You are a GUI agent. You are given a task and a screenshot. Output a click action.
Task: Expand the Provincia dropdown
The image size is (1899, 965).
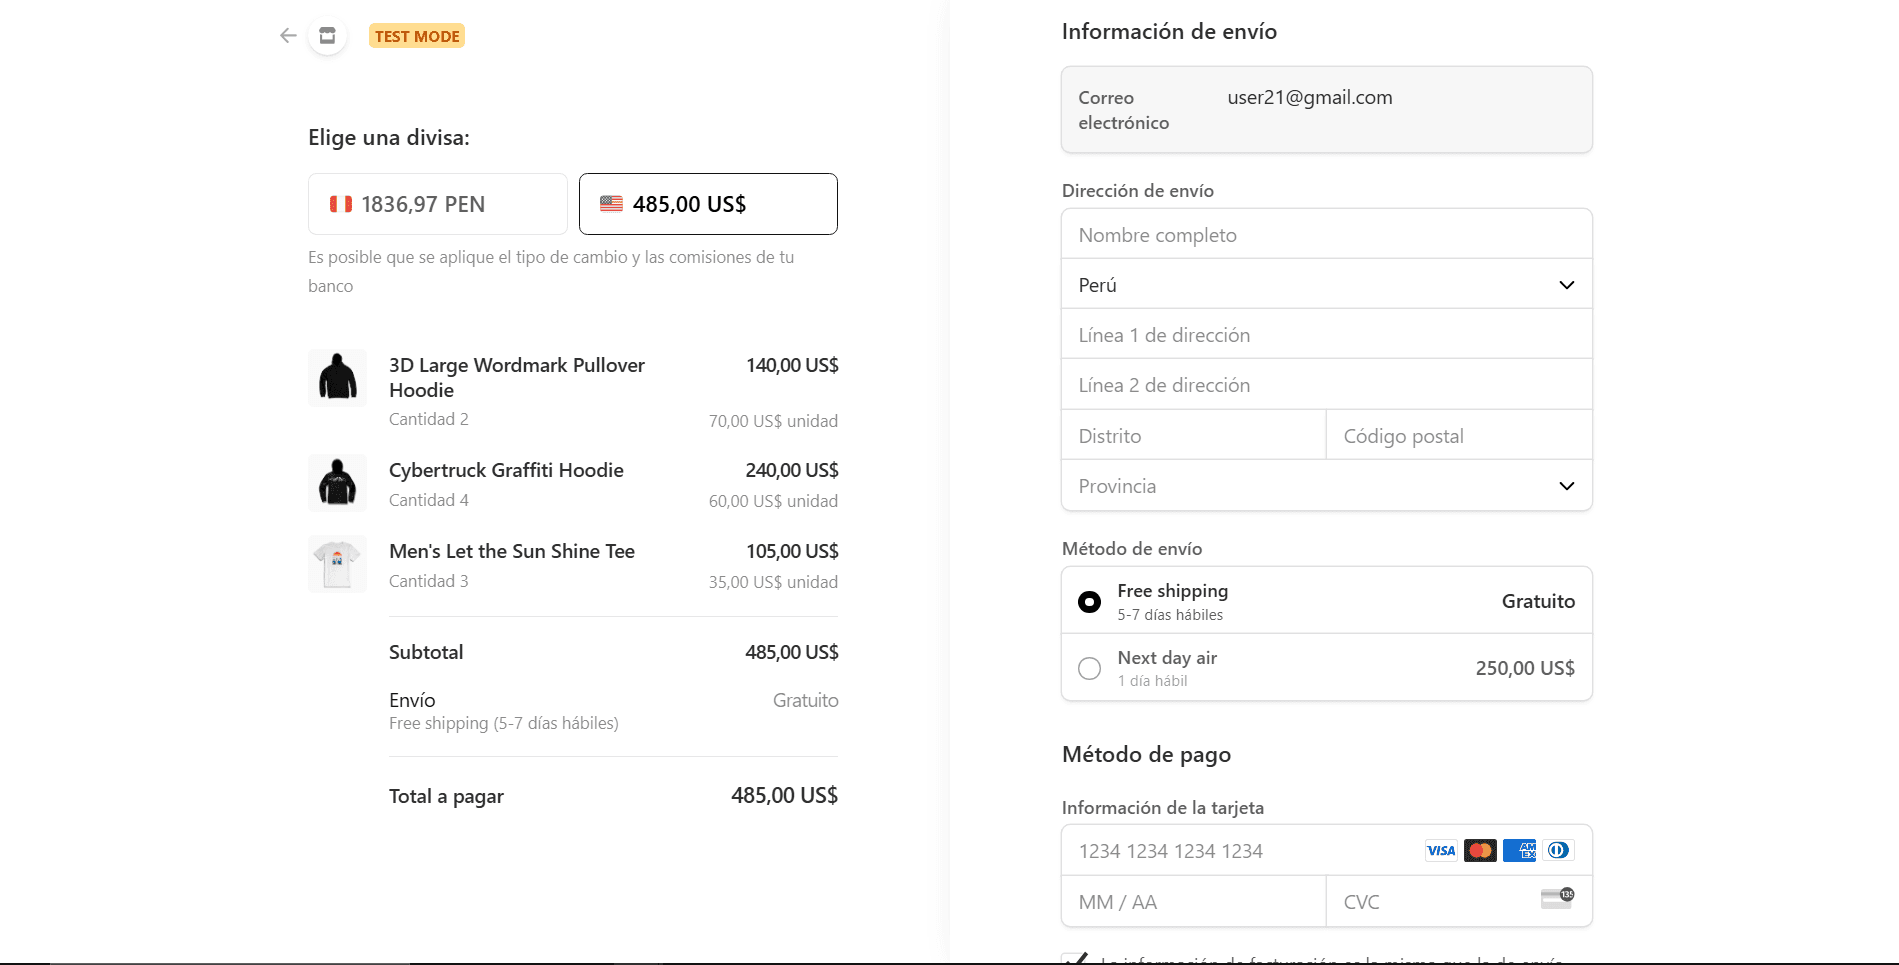[x=1326, y=486]
